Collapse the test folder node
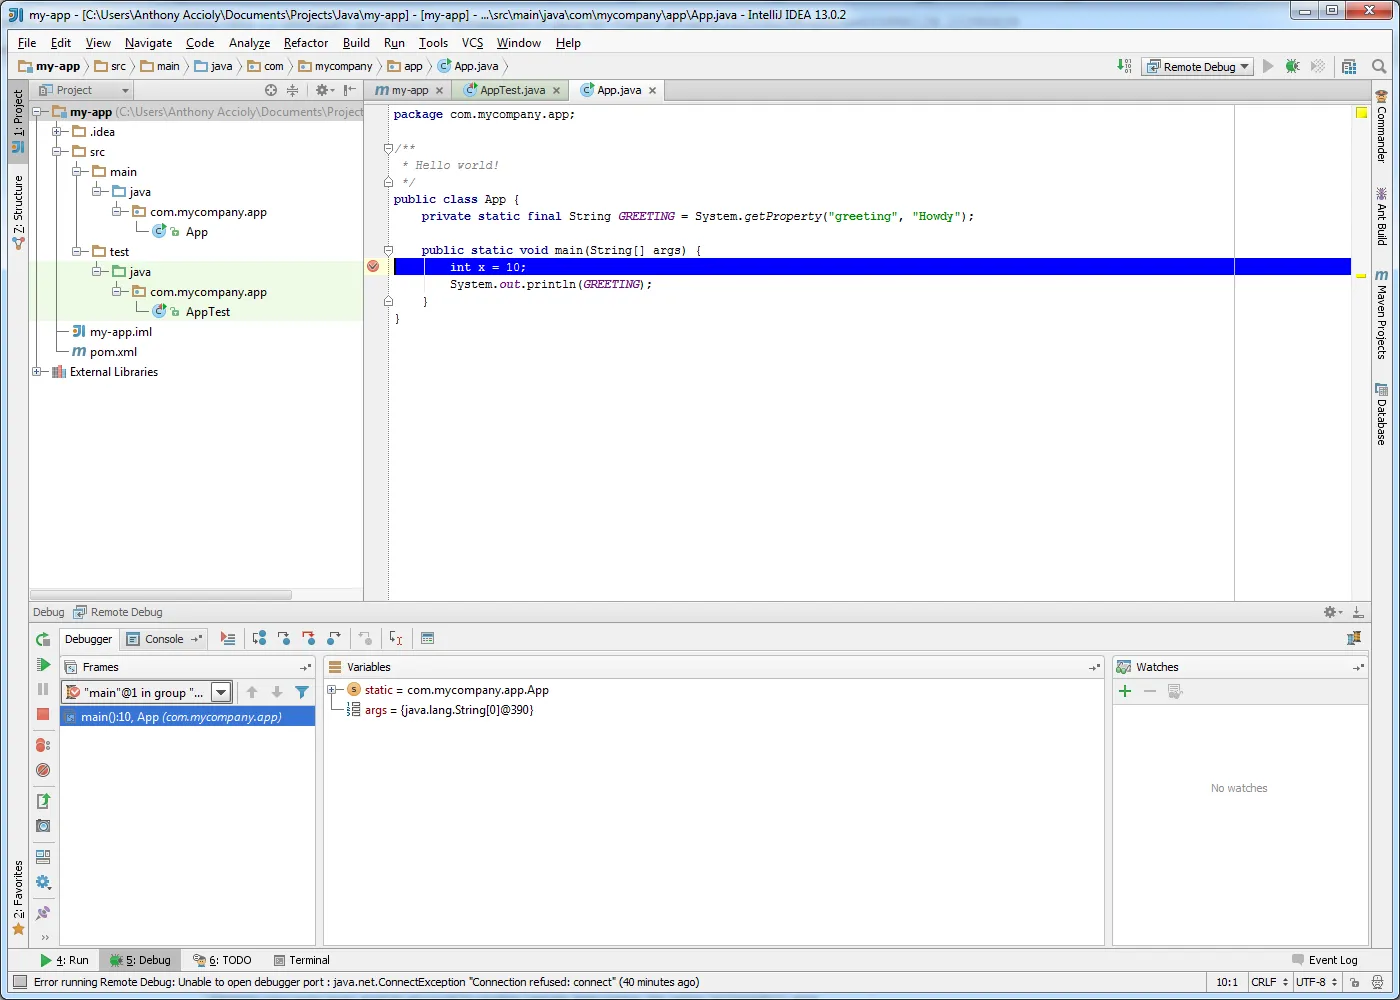This screenshot has height=1000, width=1400. click(77, 252)
